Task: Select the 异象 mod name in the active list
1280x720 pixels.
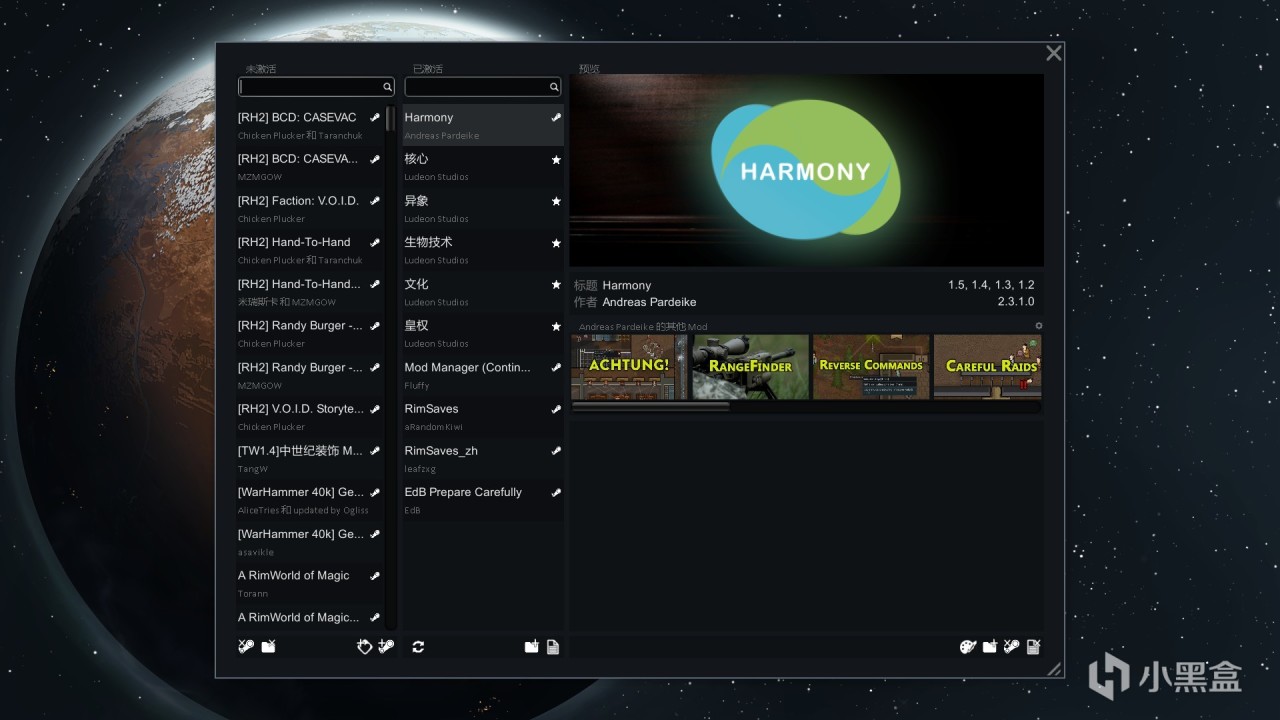Action: point(416,201)
